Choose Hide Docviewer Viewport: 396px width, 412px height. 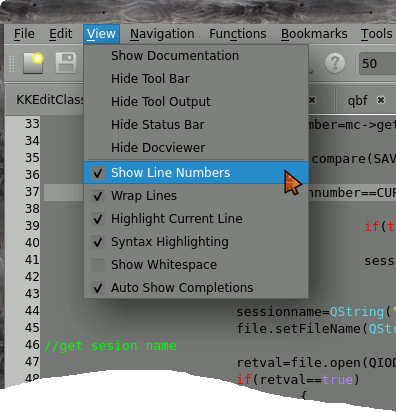[x=196, y=148]
